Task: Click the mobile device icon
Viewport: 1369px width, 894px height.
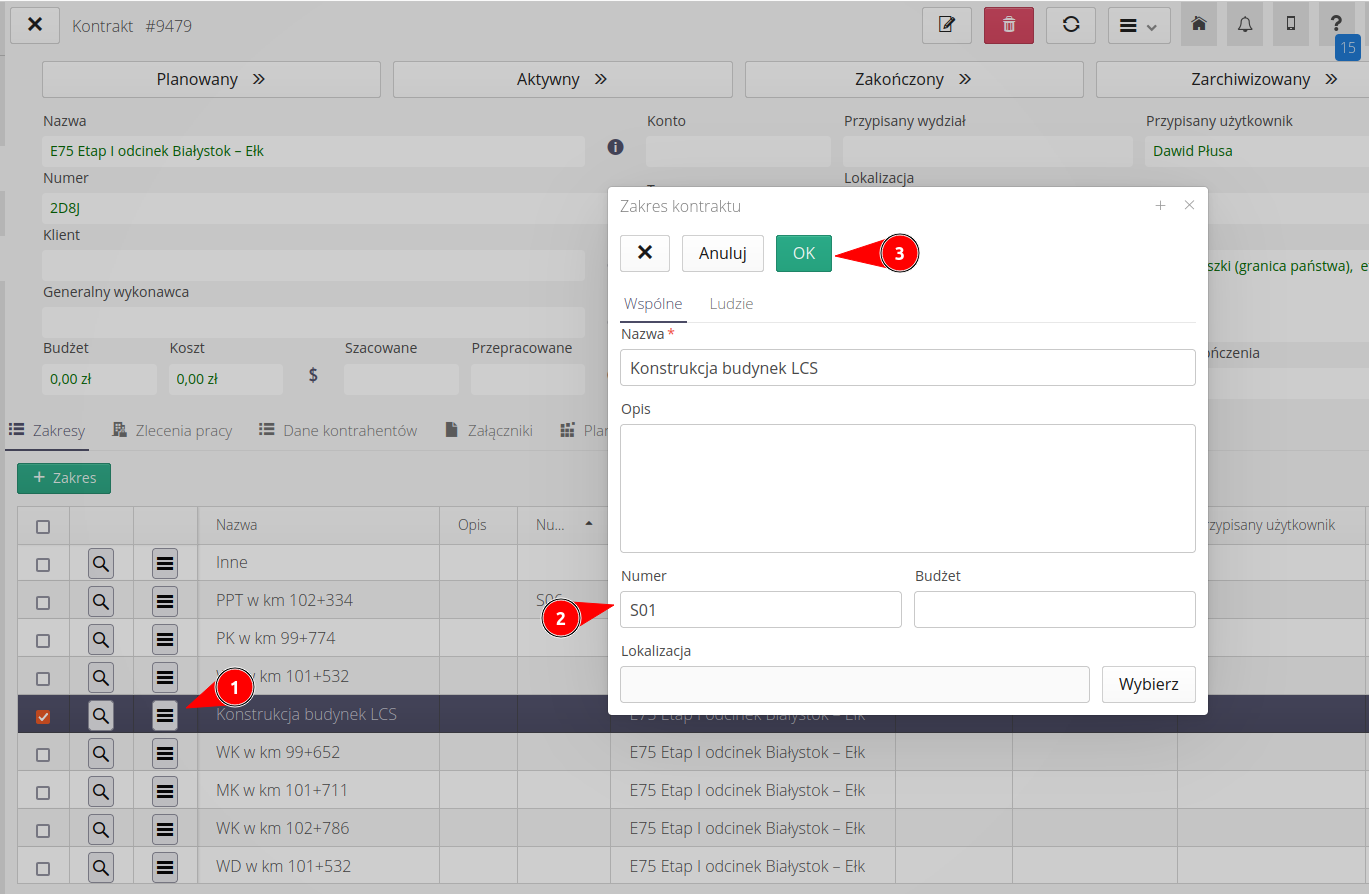Action: click(1290, 24)
